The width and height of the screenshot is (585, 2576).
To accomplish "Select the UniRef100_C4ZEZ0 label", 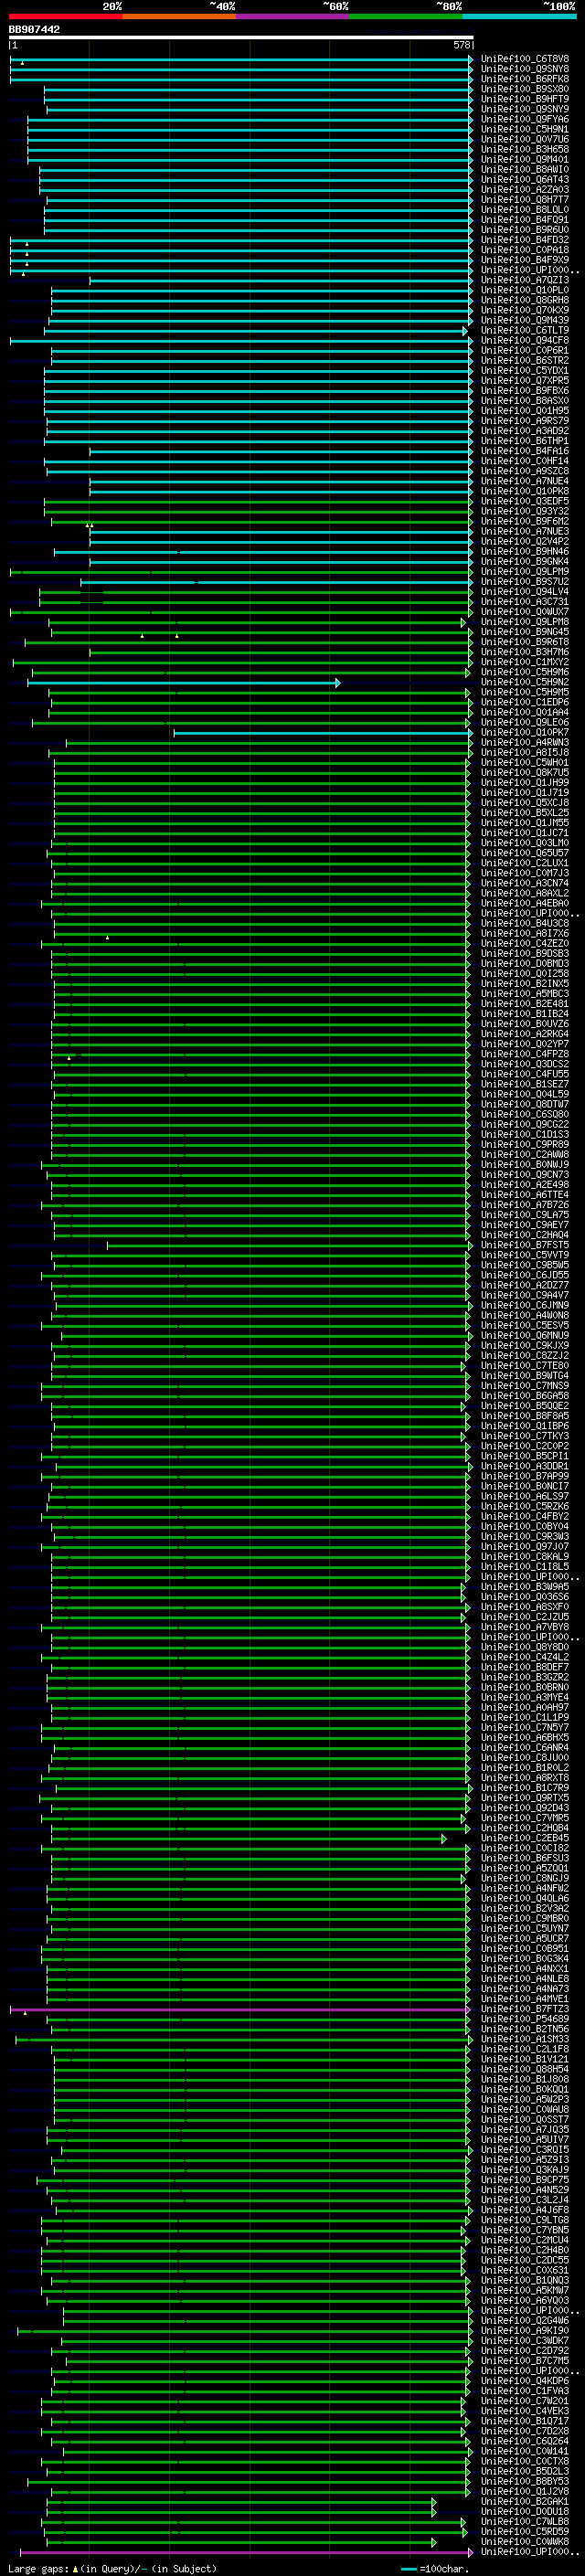I will click(525, 944).
